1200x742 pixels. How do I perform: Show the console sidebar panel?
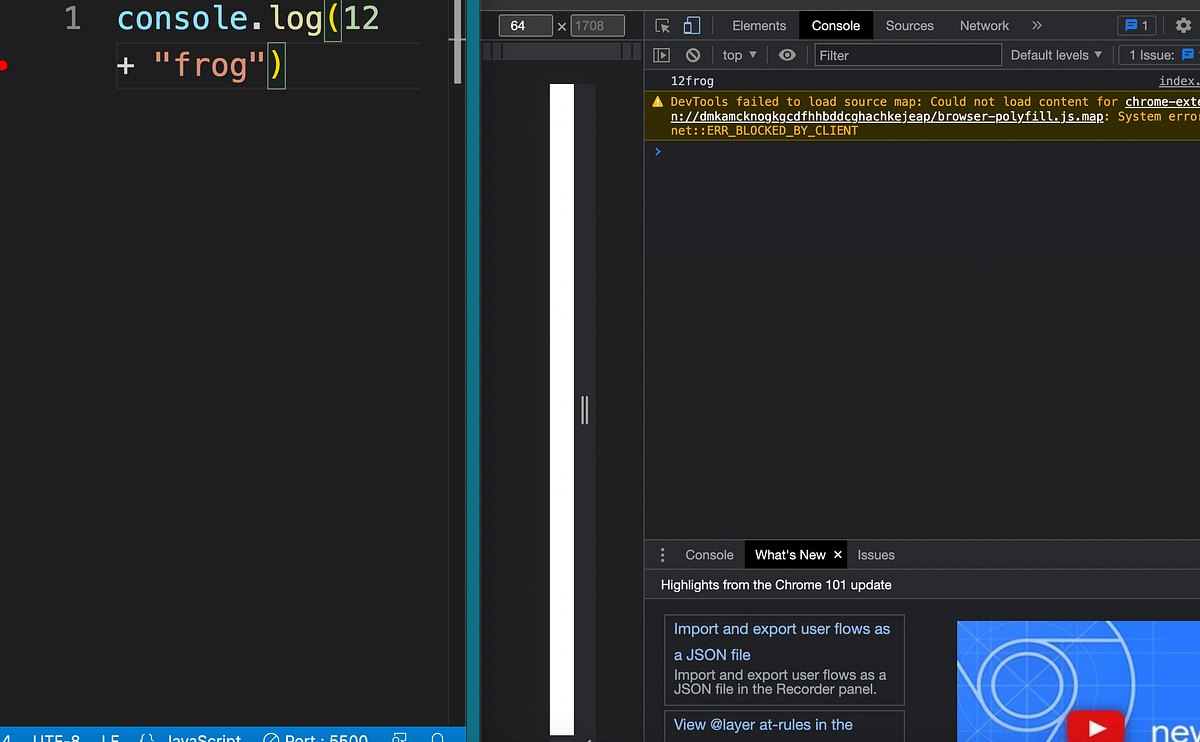point(661,55)
